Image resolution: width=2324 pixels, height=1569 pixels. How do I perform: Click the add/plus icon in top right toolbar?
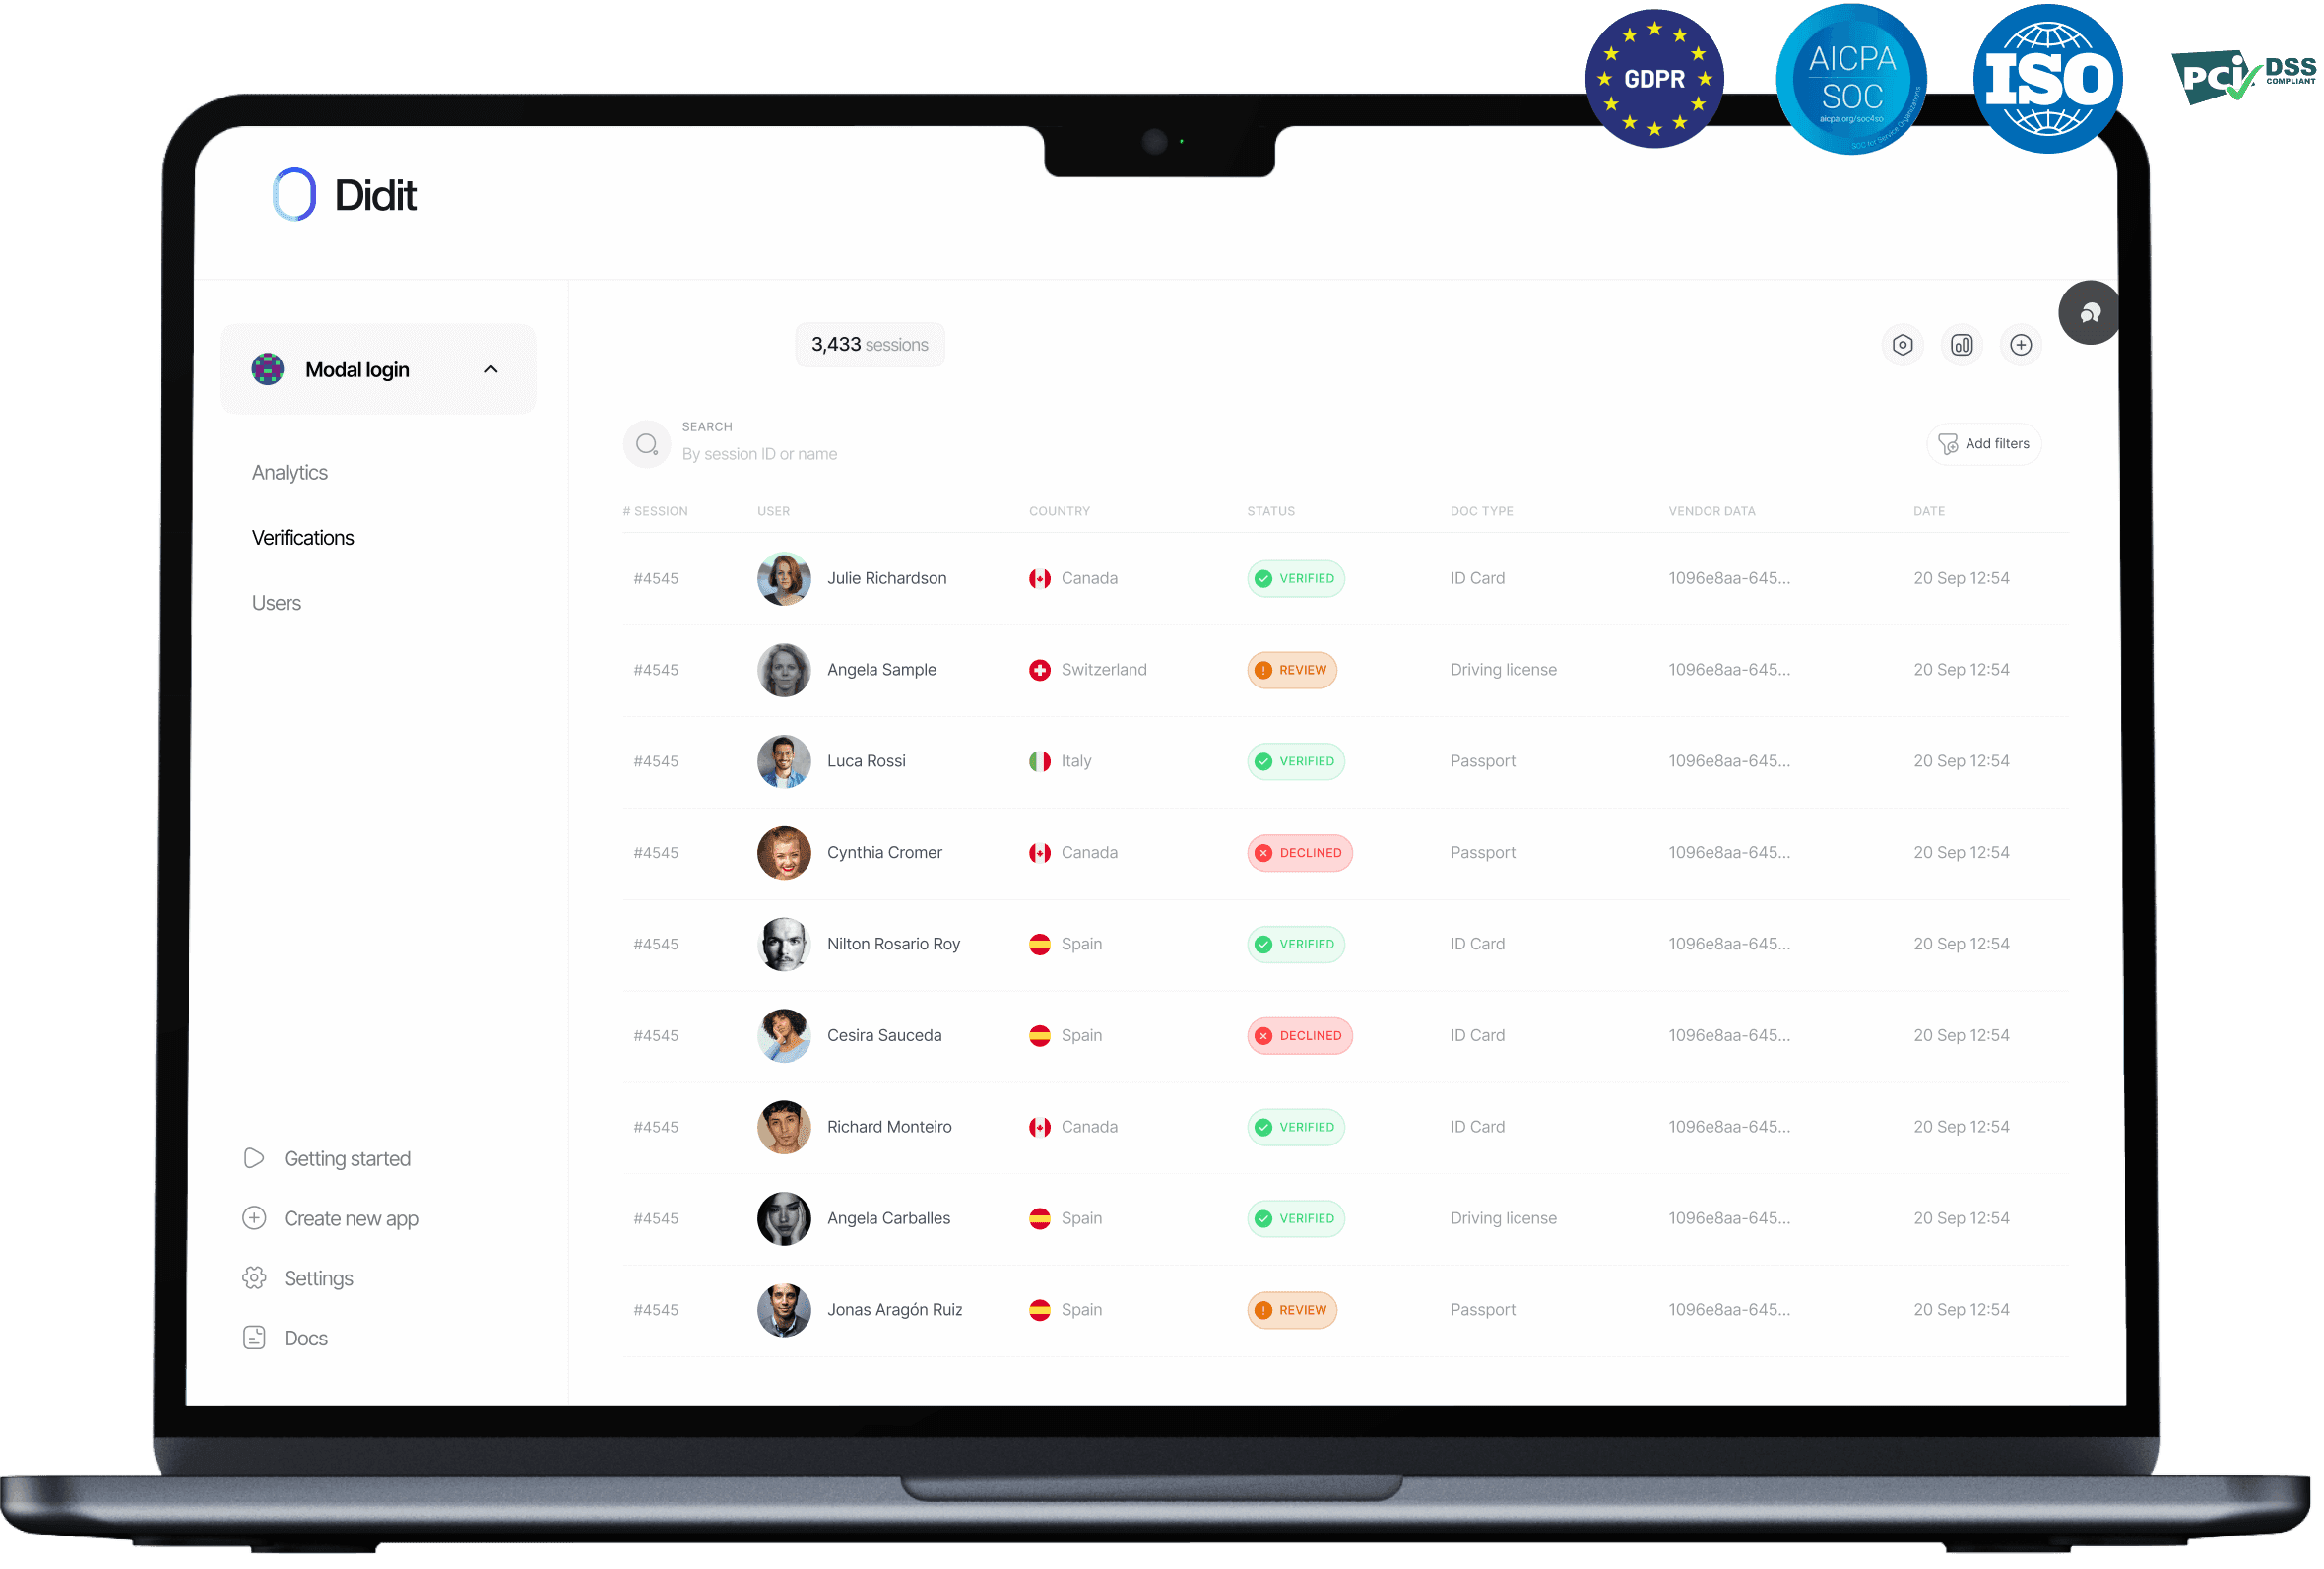(2022, 345)
